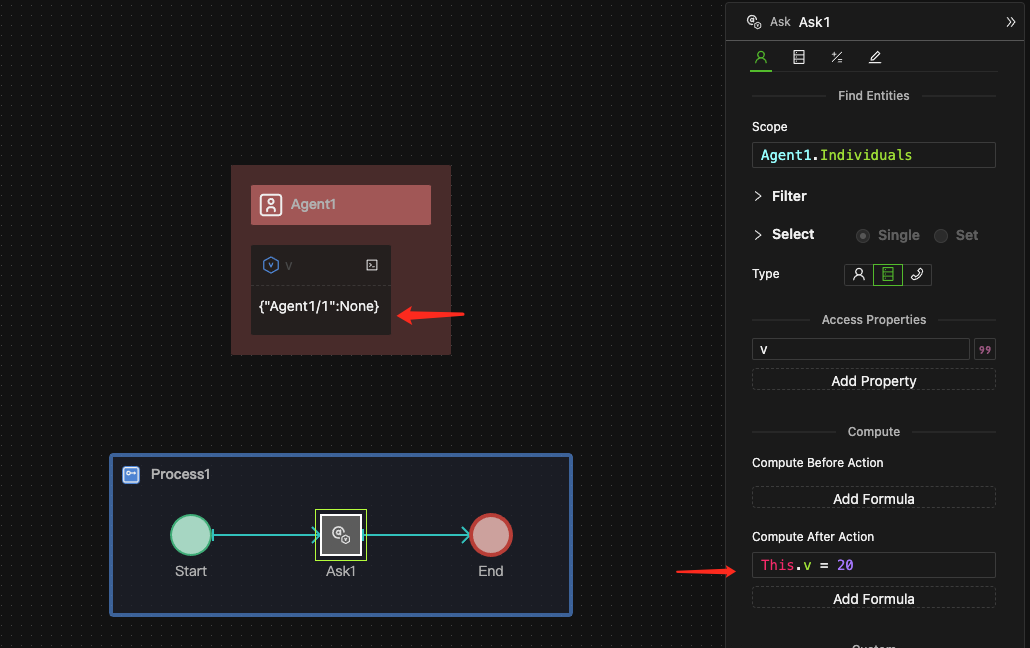Open the data list tab icon
Image resolution: width=1030 pixels, height=648 pixels.
798,58
